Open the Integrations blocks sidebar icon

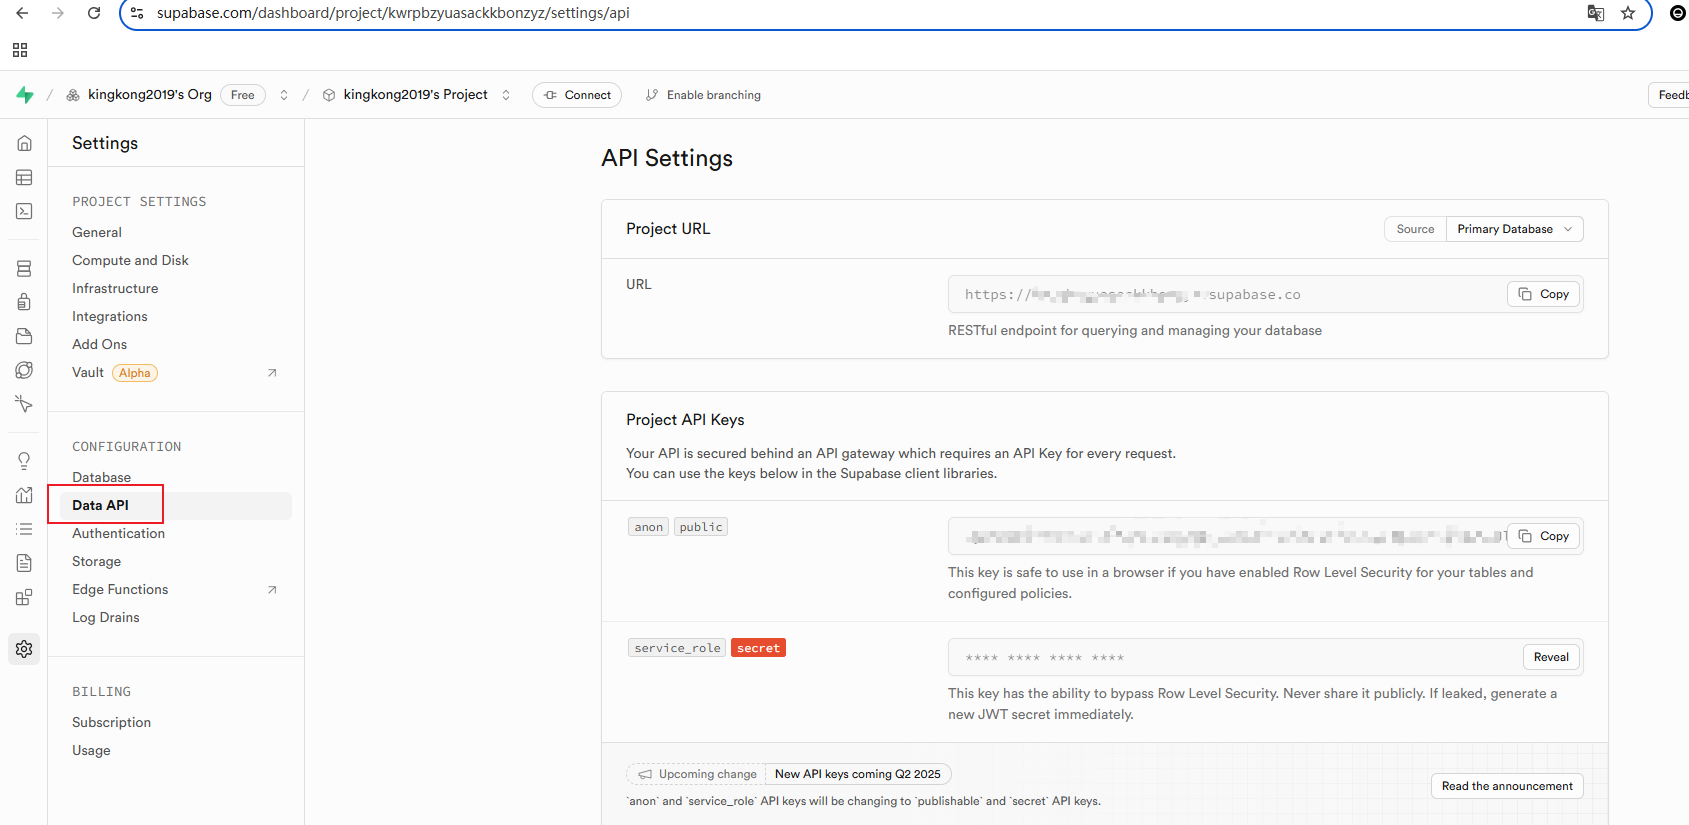(24, 597)
